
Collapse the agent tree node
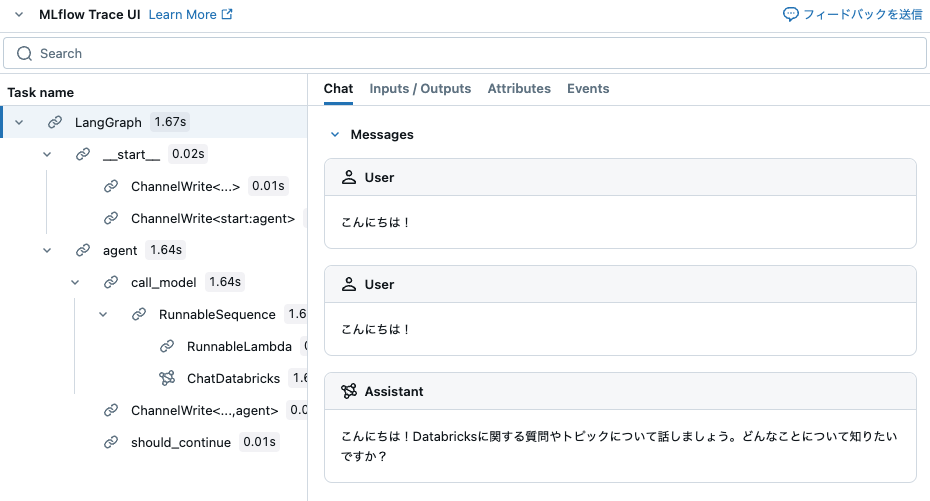tap(47, 250)
